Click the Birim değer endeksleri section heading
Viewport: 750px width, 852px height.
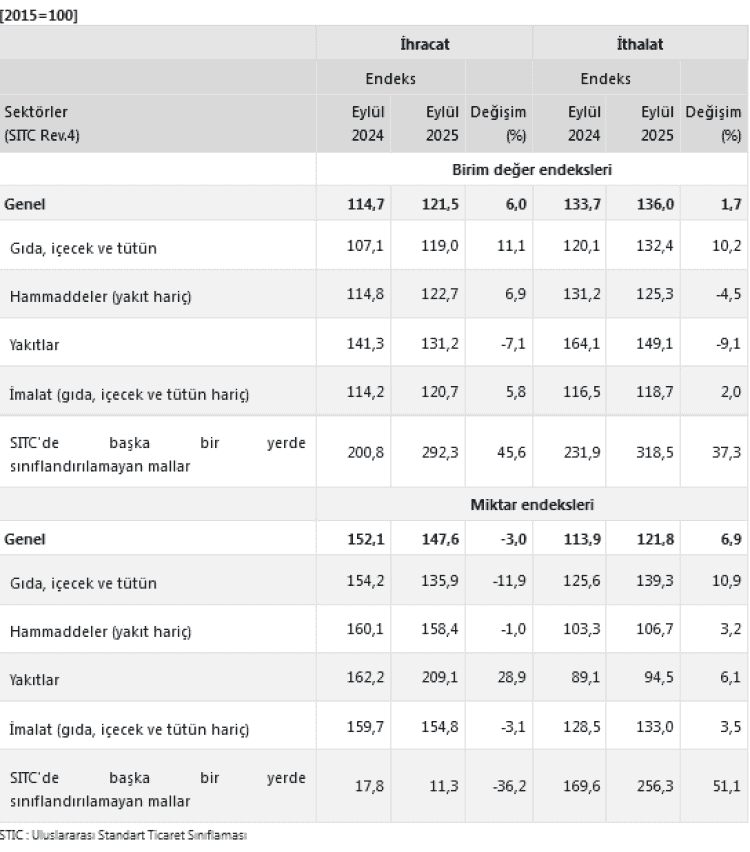pyautogui.click(x=531, y=170)
